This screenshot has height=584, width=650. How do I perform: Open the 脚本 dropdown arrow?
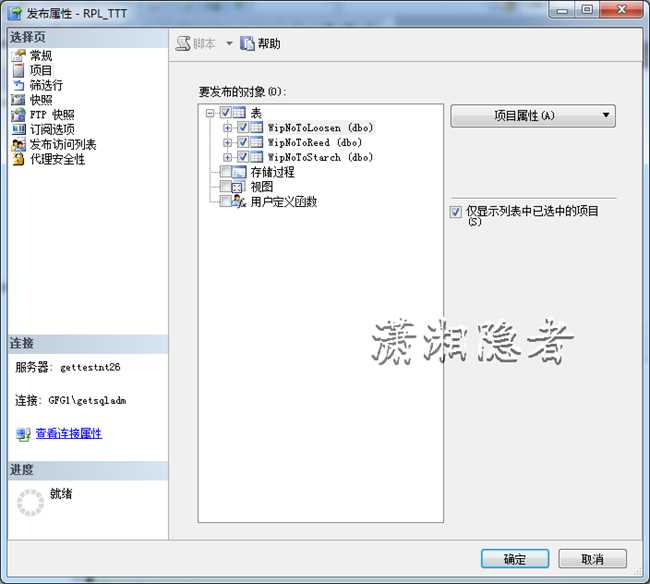(x=229, y=44)
